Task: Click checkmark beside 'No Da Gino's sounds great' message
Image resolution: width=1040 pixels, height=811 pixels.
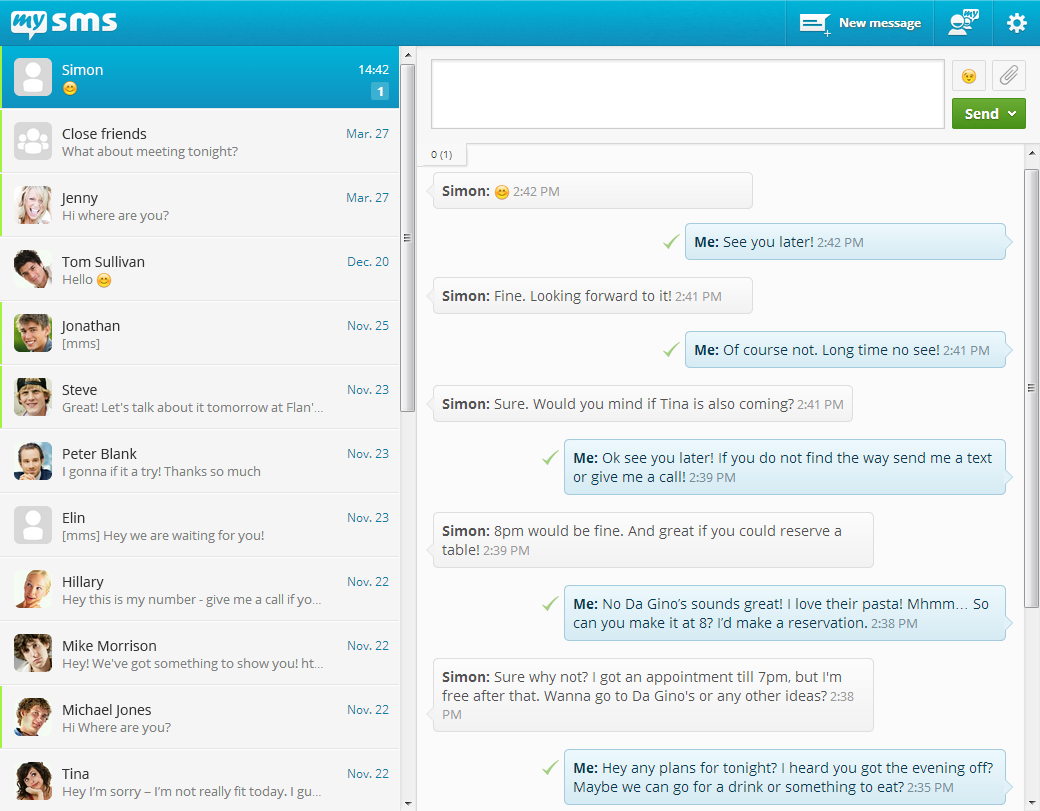Action: [x=550, y=603]
